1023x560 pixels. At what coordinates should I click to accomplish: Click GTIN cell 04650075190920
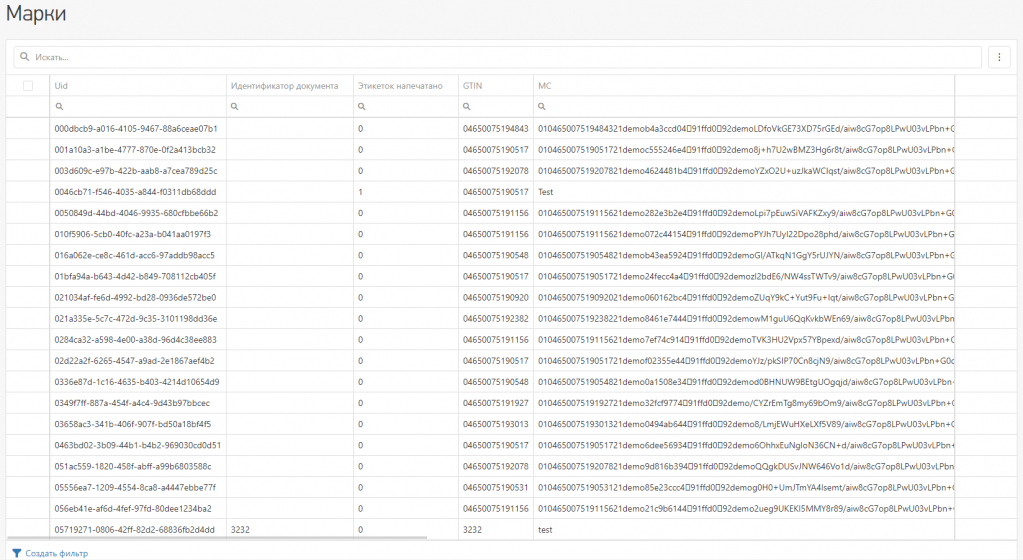click(496, 298)
